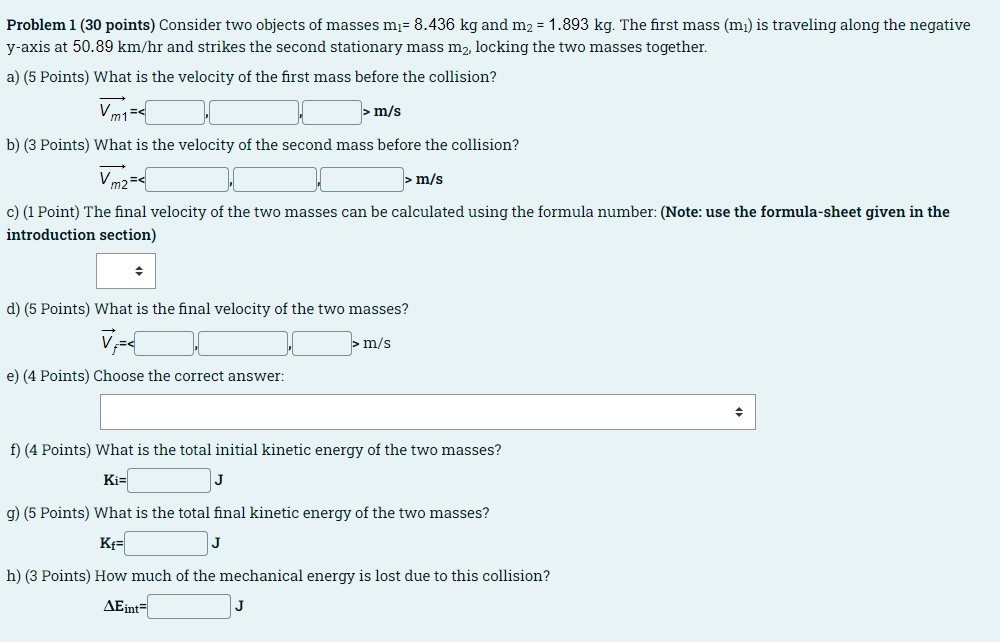
Task: Click the last Vm2 component field
Action: click(x=360, y=179)
